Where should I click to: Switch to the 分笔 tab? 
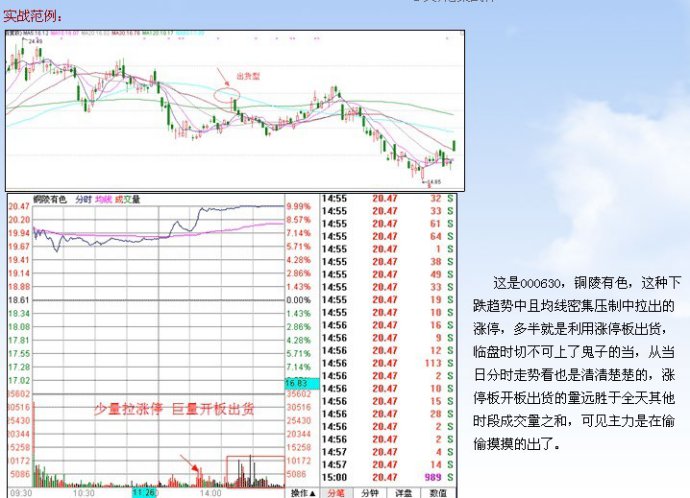click(336, 493)
